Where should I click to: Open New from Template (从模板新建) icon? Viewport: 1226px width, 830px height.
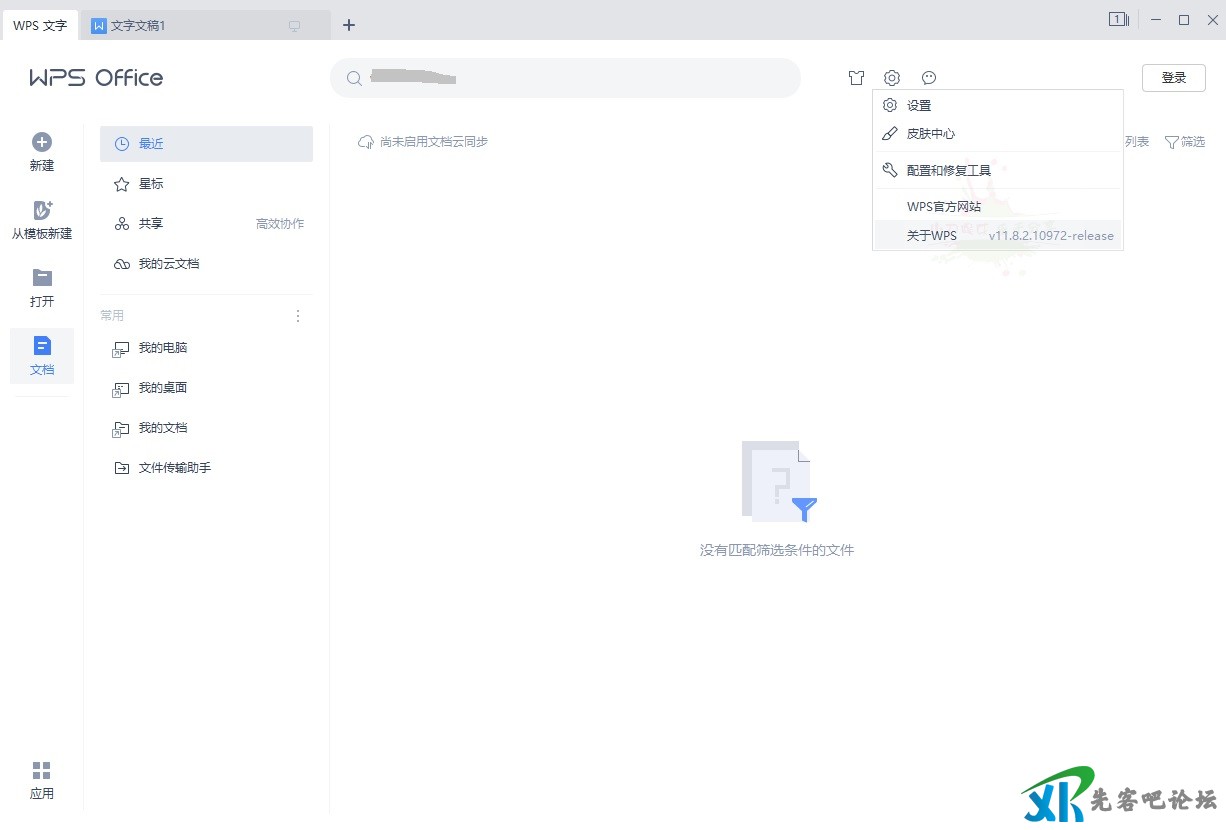click(42, 210)
